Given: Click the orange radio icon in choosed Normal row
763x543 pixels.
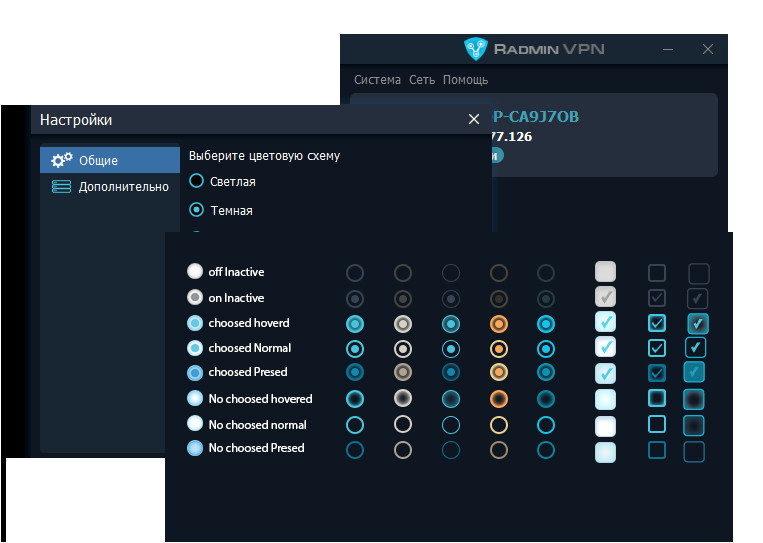Looking at the screenshot, I should (x=499, y=349).
